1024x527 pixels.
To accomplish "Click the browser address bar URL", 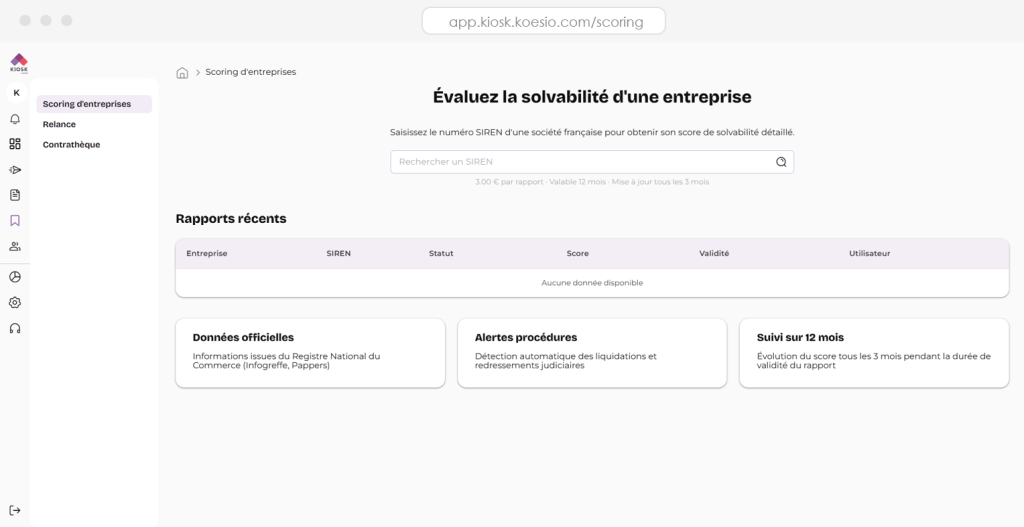I will click(544, 22).
